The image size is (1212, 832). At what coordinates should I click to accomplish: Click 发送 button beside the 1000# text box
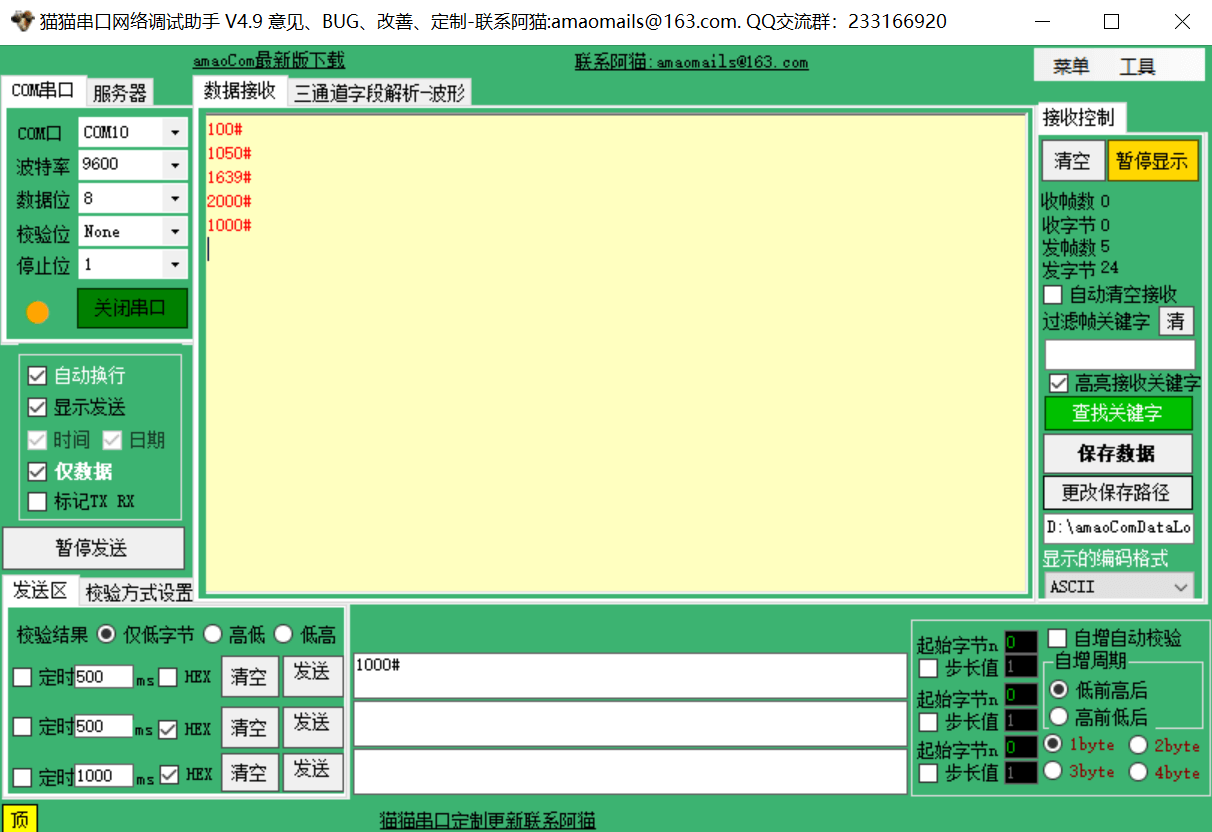click(313, 675)
